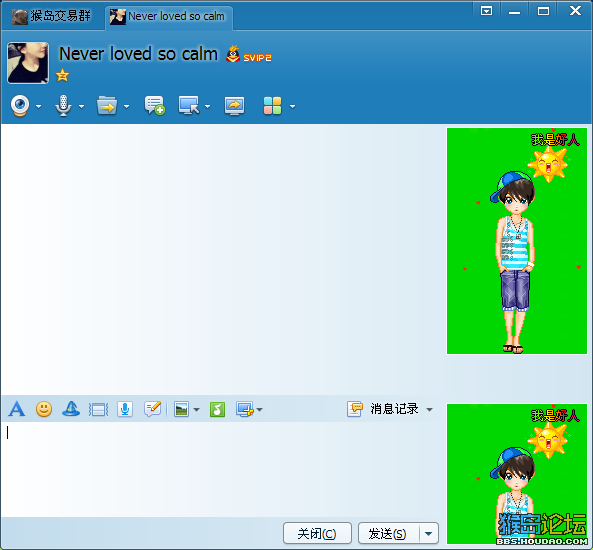Create a discussion group with chat-plus icon
Viewport: 593px width, 550px height.
[155, 106]
